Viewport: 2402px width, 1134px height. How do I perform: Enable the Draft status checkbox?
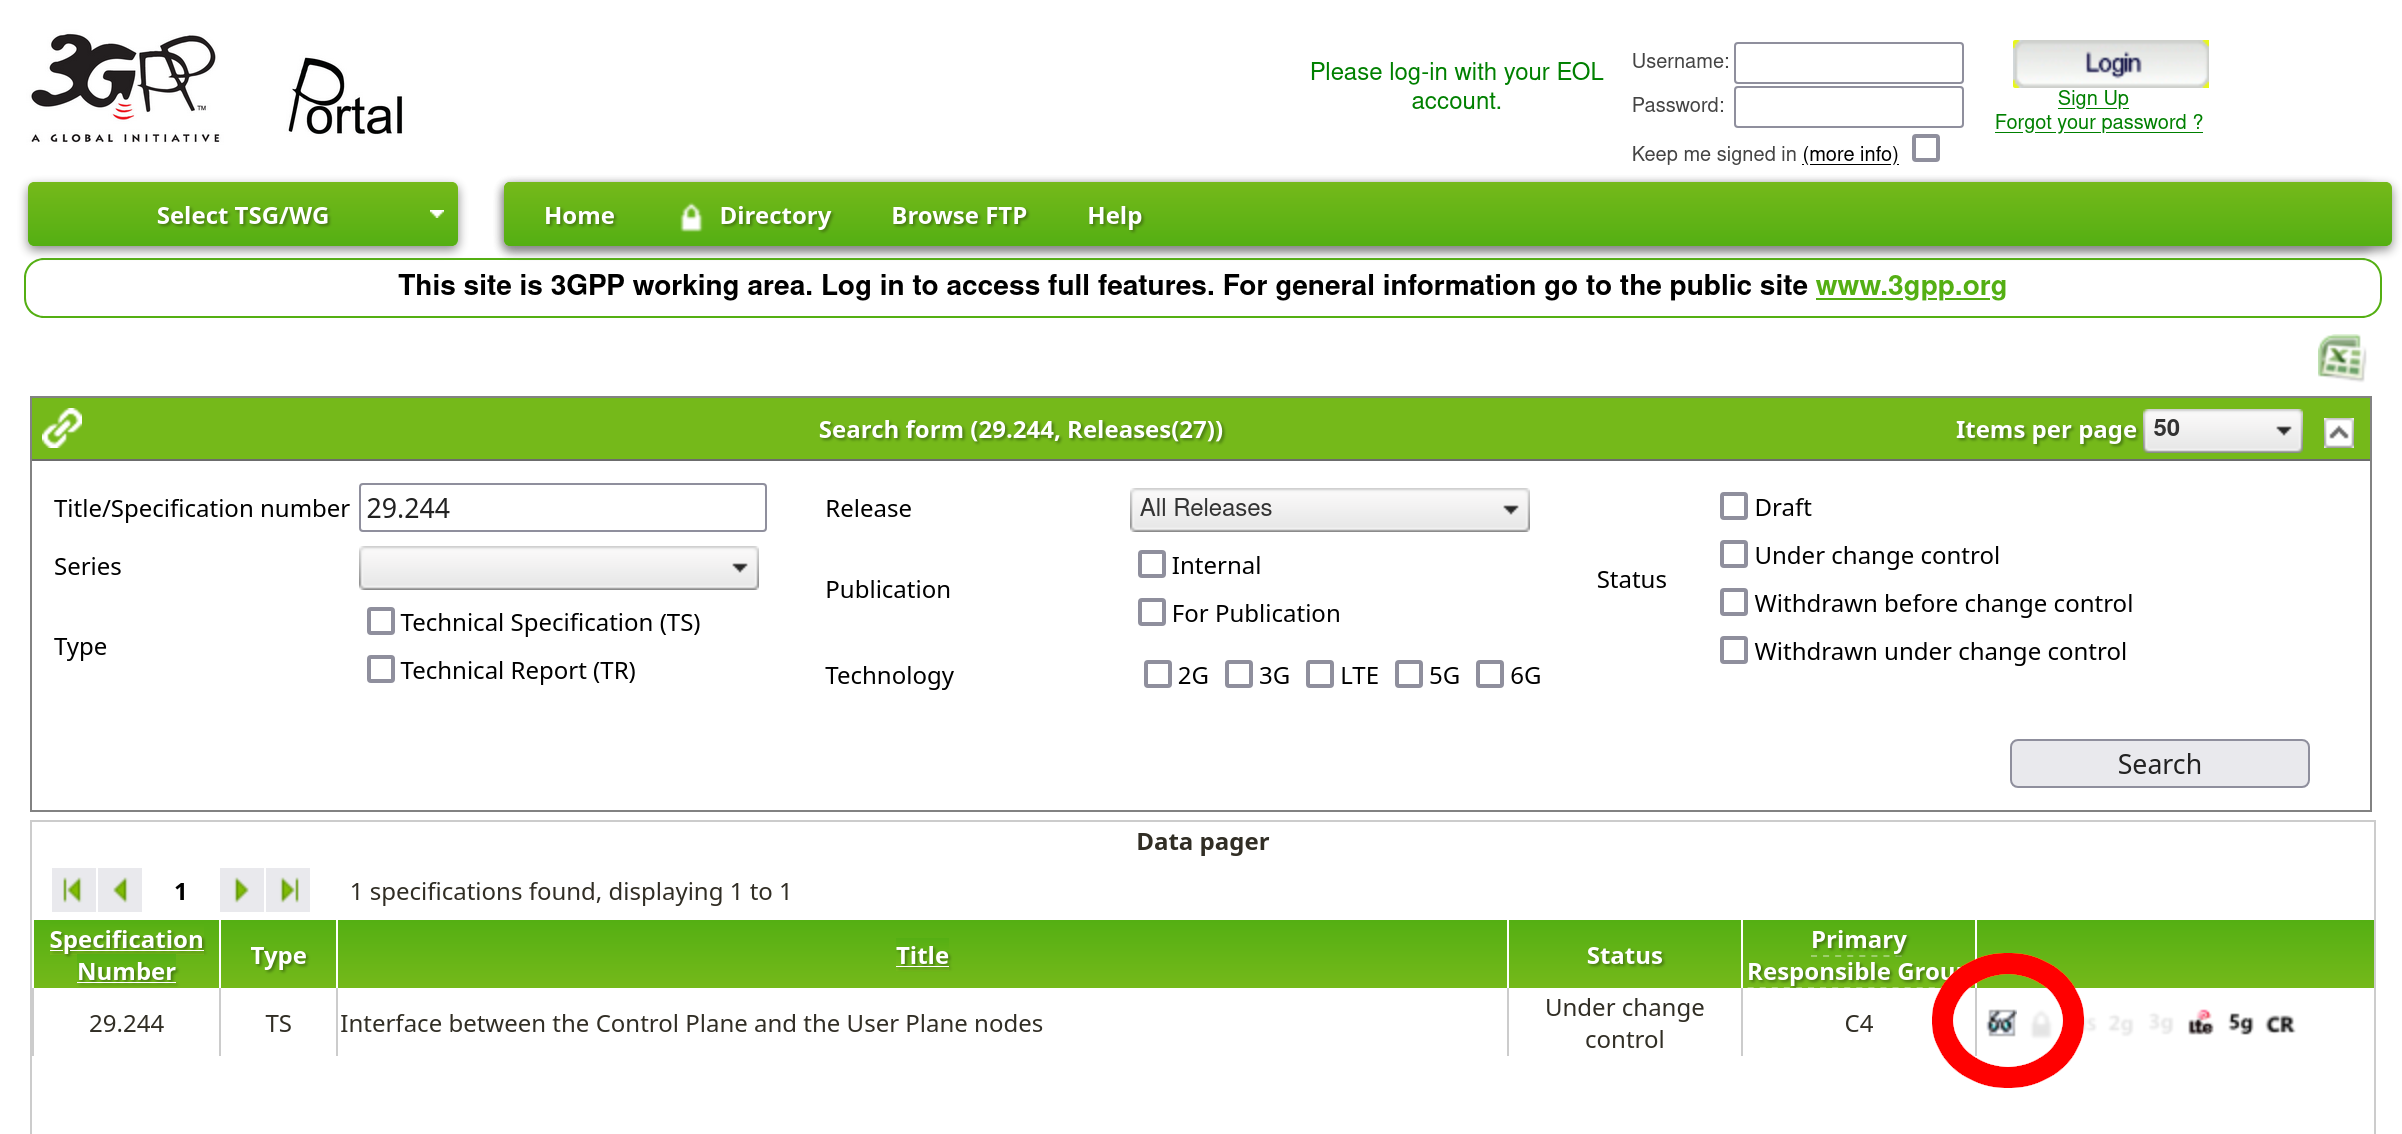click(x=1733, y=507)
